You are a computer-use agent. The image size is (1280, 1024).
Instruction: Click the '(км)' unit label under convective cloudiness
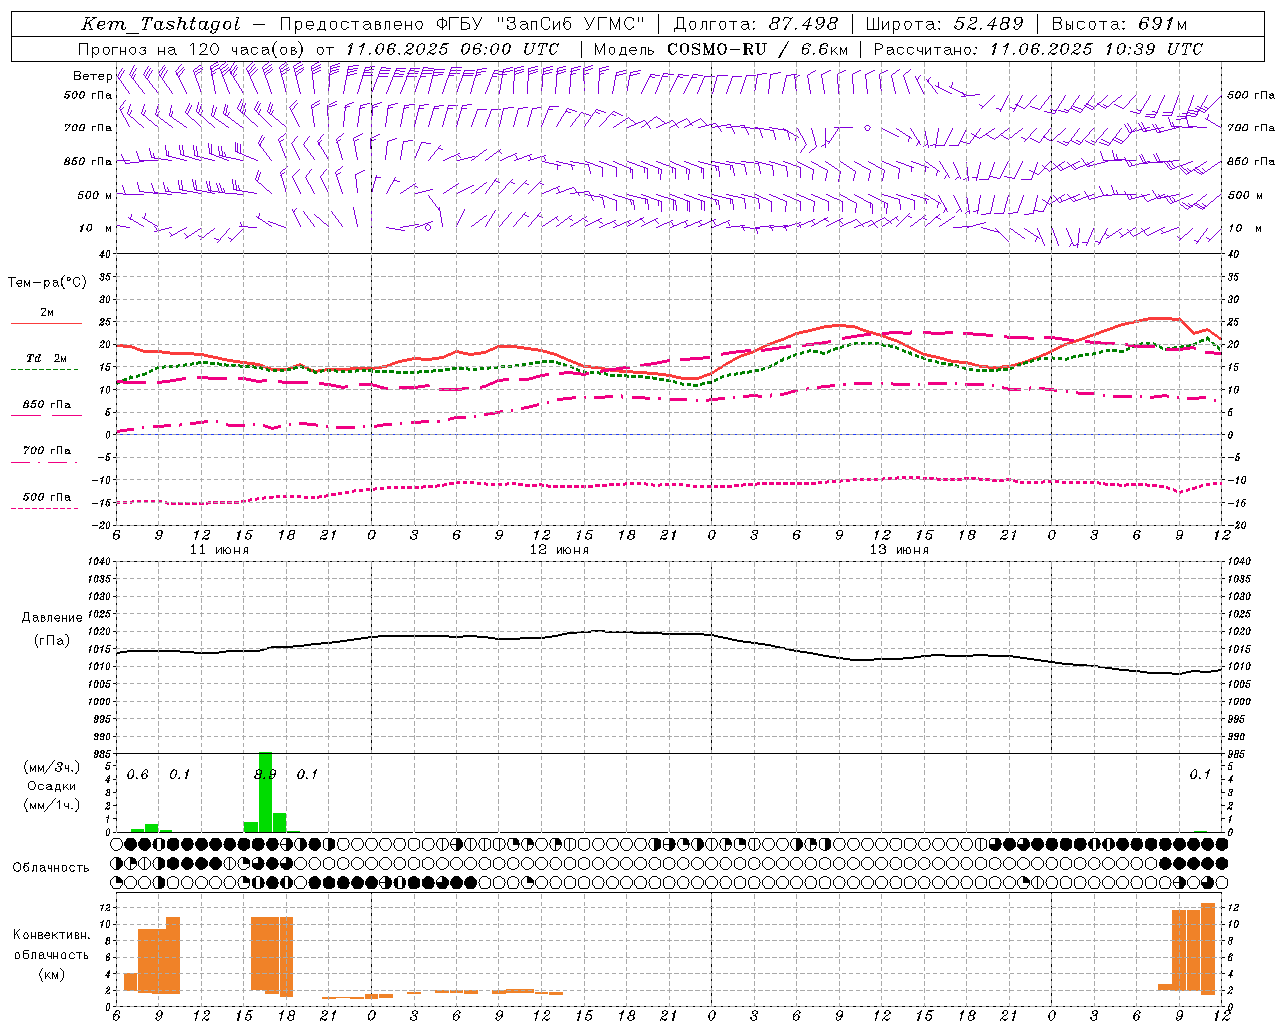tap(51, 974)
